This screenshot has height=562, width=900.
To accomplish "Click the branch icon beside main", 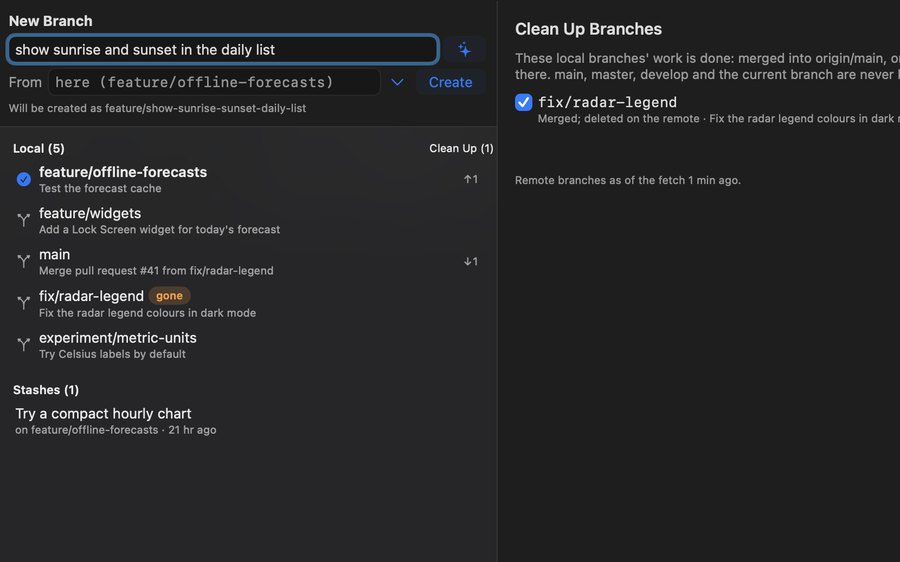I will pyautogui.click(x=24, y=261).
